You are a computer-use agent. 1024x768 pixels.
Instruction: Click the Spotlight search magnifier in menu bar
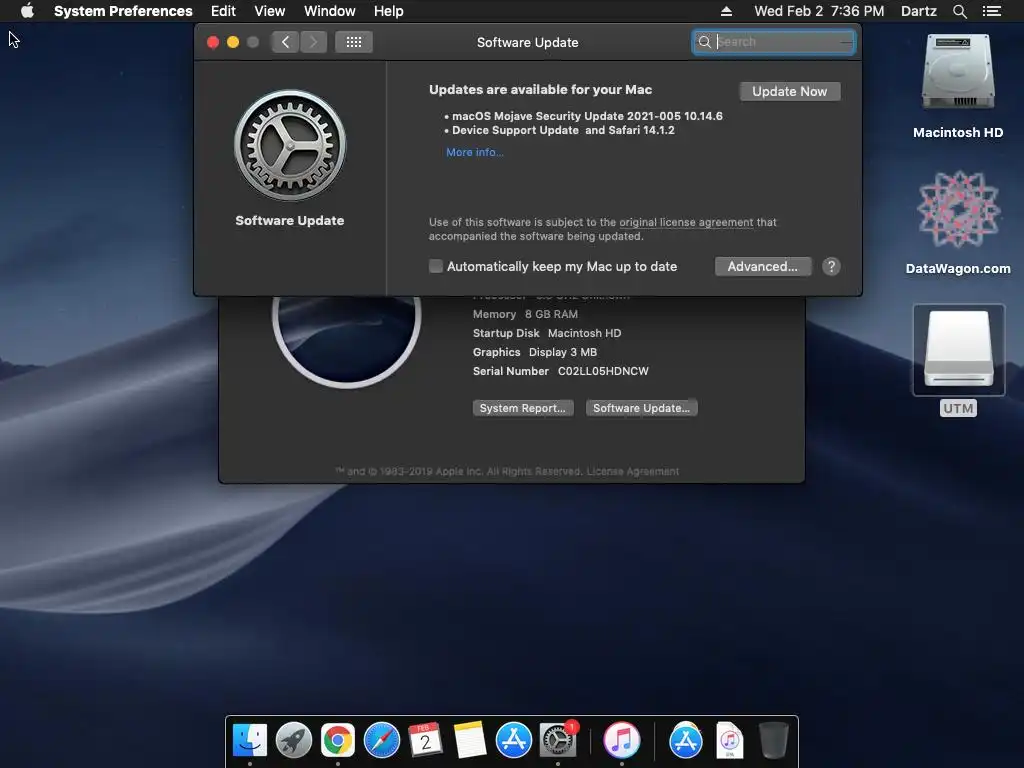pos(959,11)
